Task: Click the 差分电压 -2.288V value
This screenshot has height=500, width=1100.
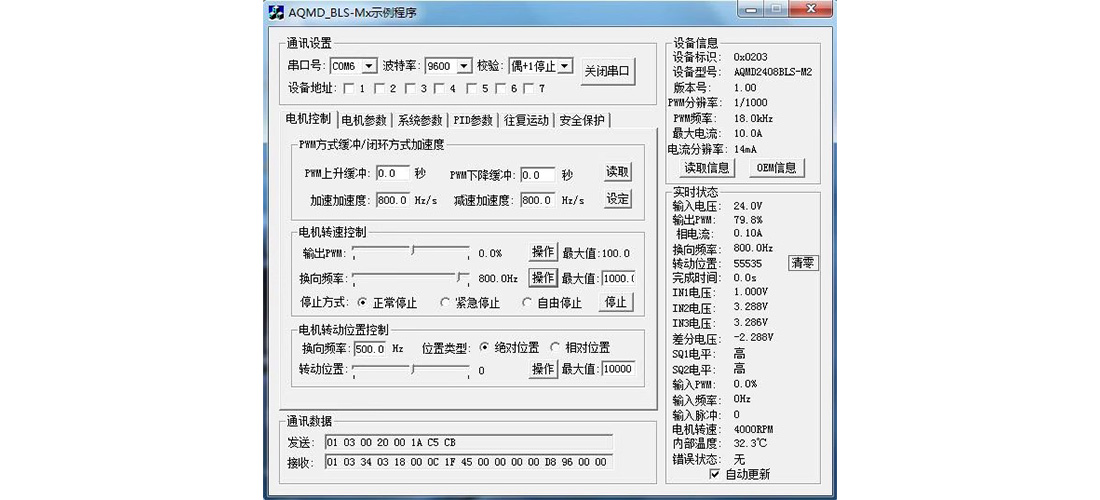Action: [753, 337]
